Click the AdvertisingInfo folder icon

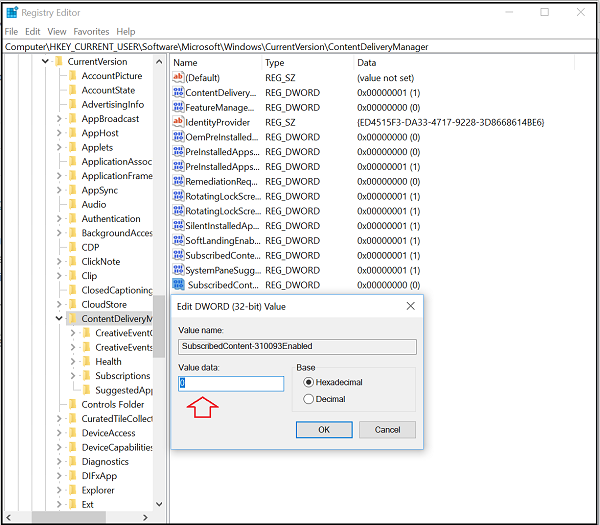[73, 104]
